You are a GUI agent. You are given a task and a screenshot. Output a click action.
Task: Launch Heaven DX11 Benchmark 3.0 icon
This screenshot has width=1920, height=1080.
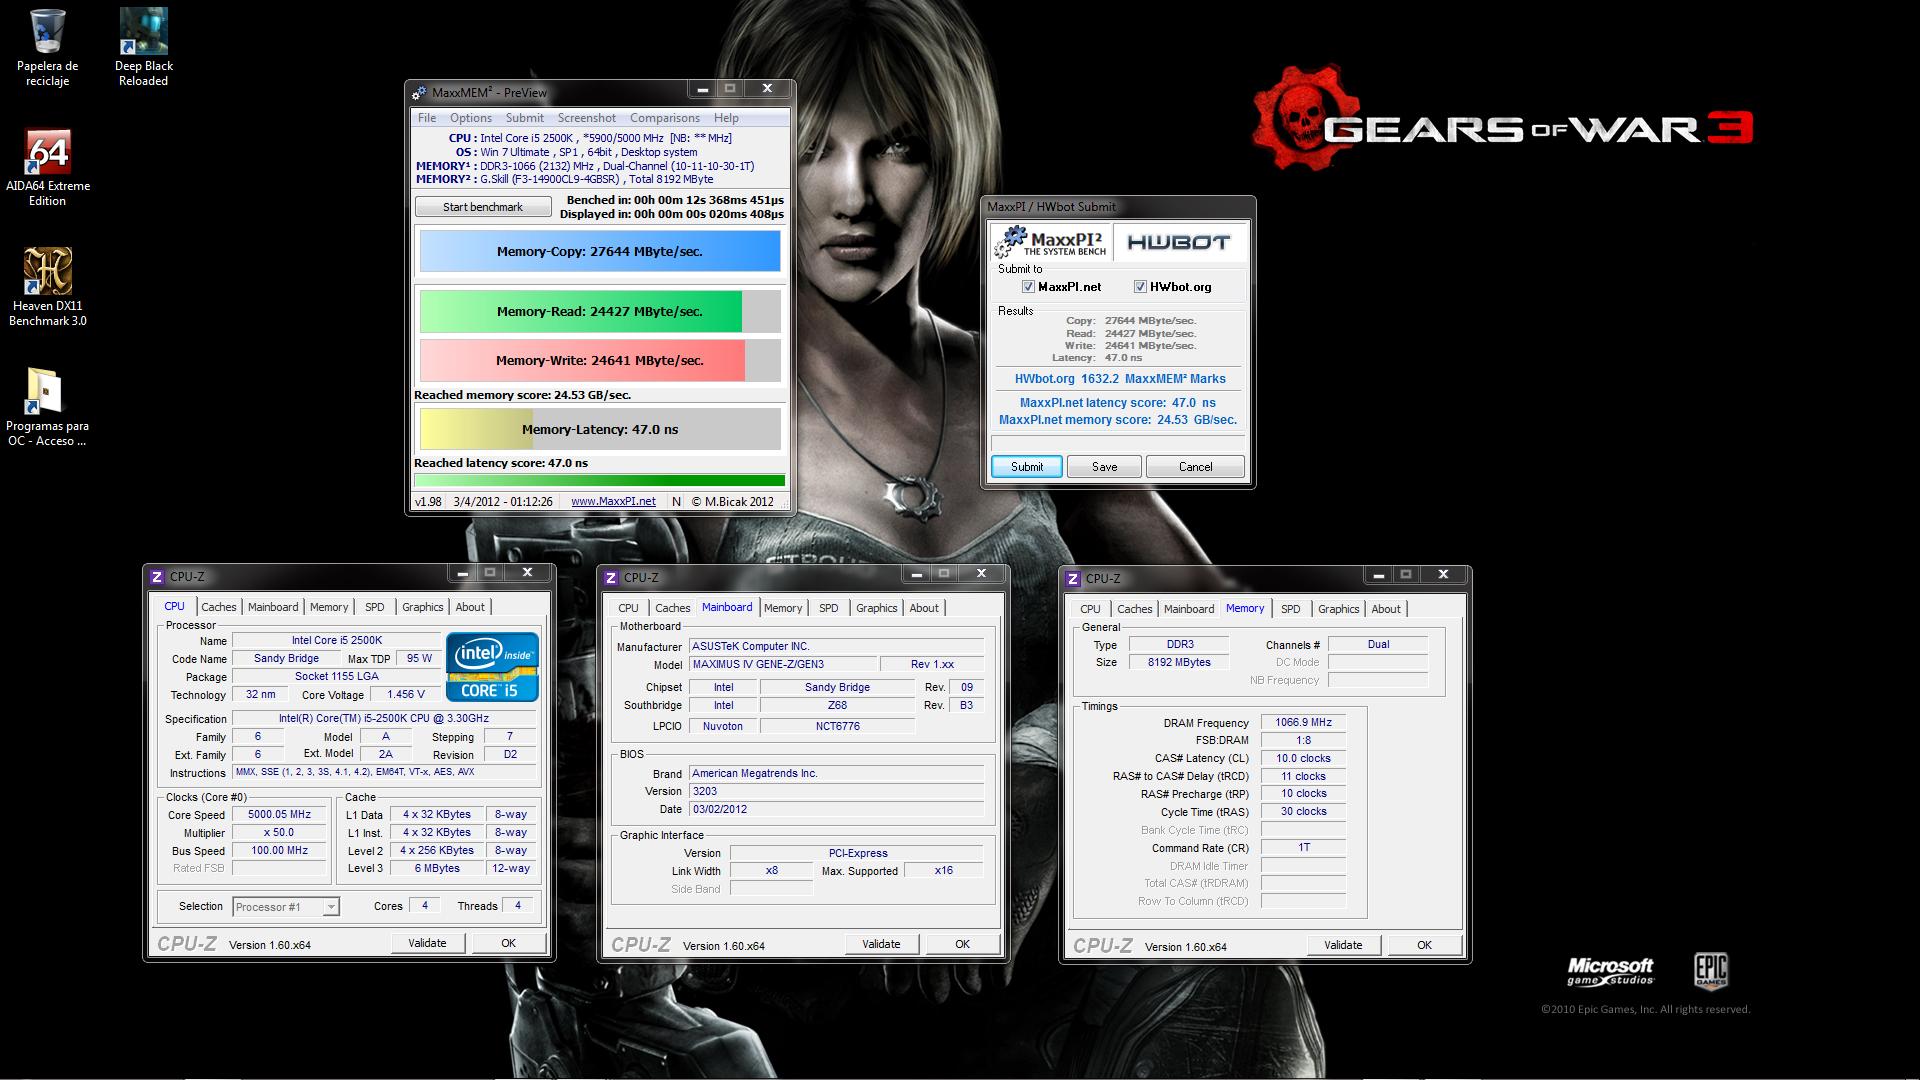pyautogui.click(x=47, y=287)
